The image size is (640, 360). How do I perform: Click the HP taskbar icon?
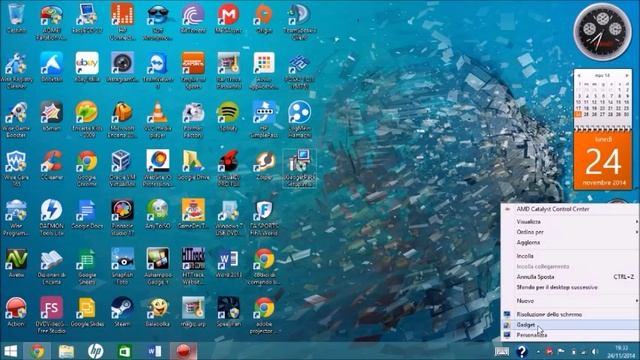point(96,351)
